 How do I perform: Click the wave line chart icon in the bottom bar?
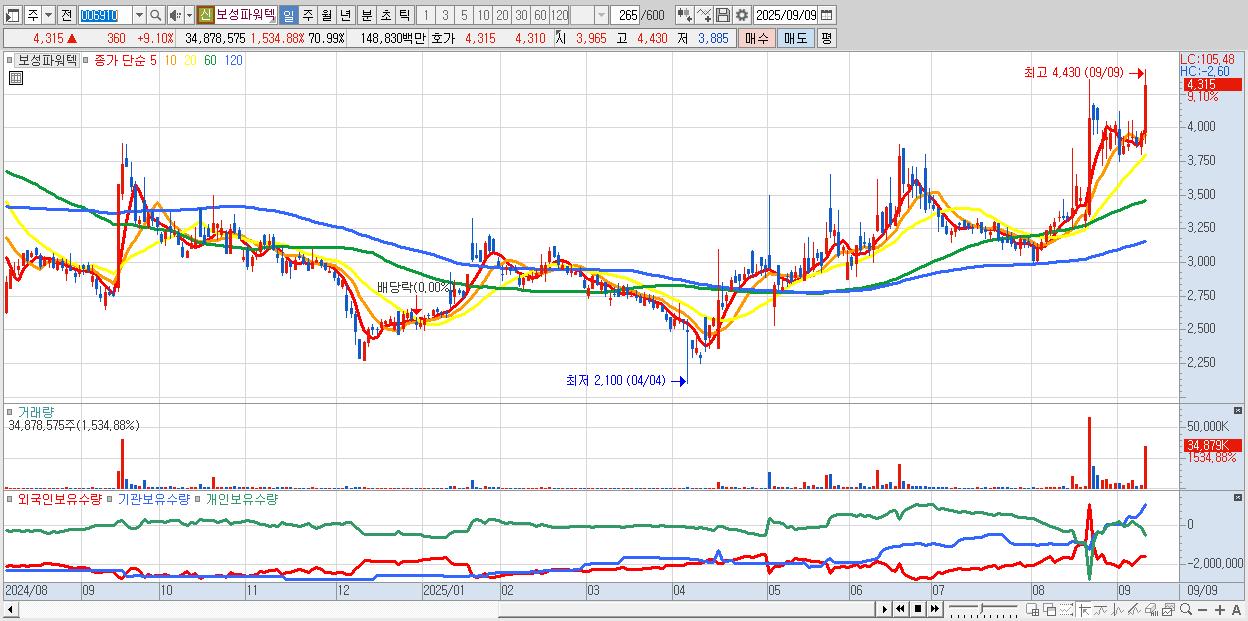[1101, 609]
